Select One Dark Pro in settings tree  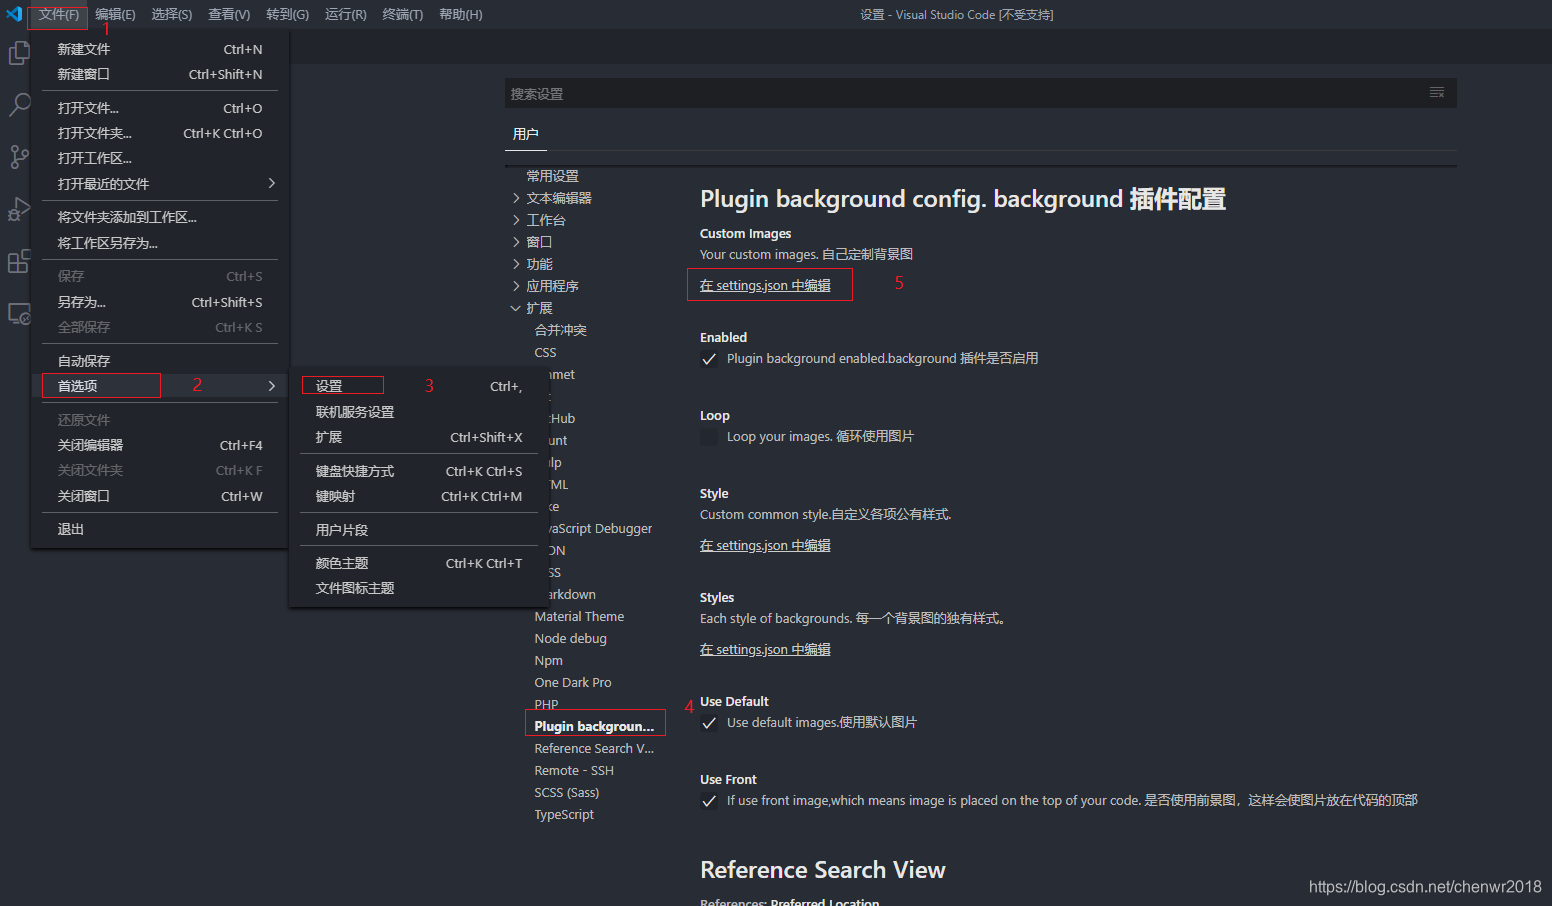click(573, 683)
